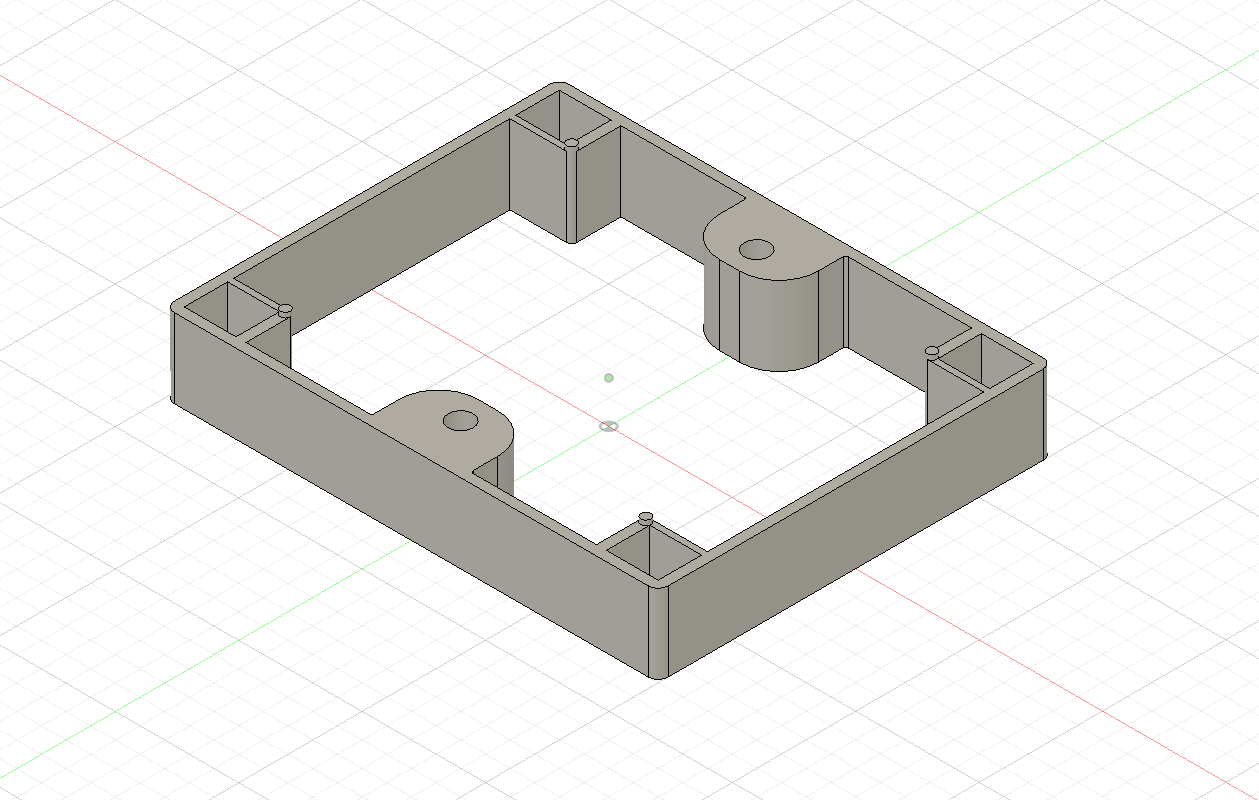Pick the small peg at the topmost corner

pyautogui.click(x=571, y=143)
